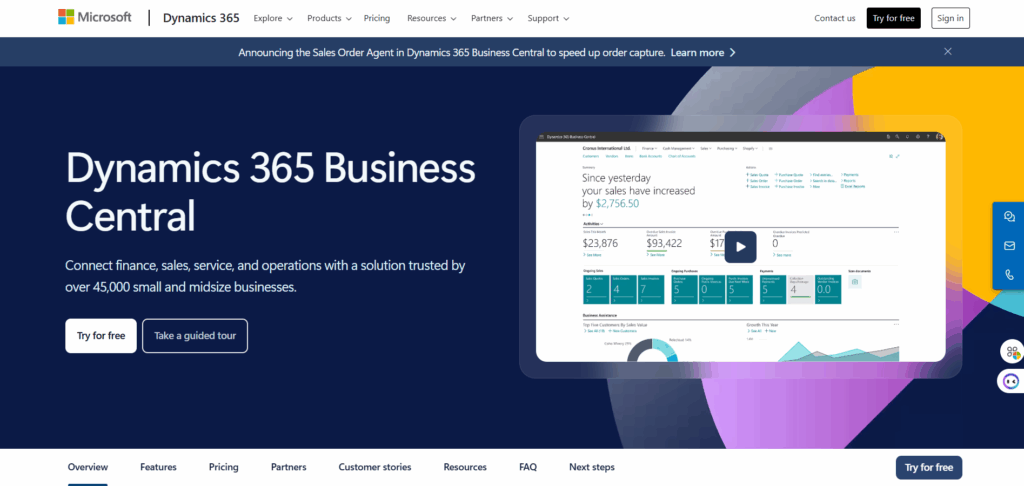Expand the Products dropdown menu

[x=329, y=18]
